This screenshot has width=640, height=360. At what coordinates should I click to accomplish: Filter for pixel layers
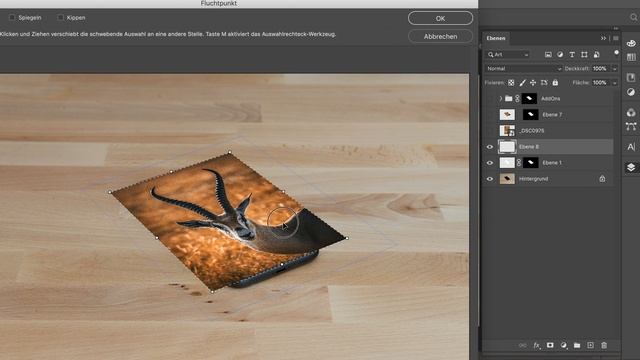(x=548, y=54)
